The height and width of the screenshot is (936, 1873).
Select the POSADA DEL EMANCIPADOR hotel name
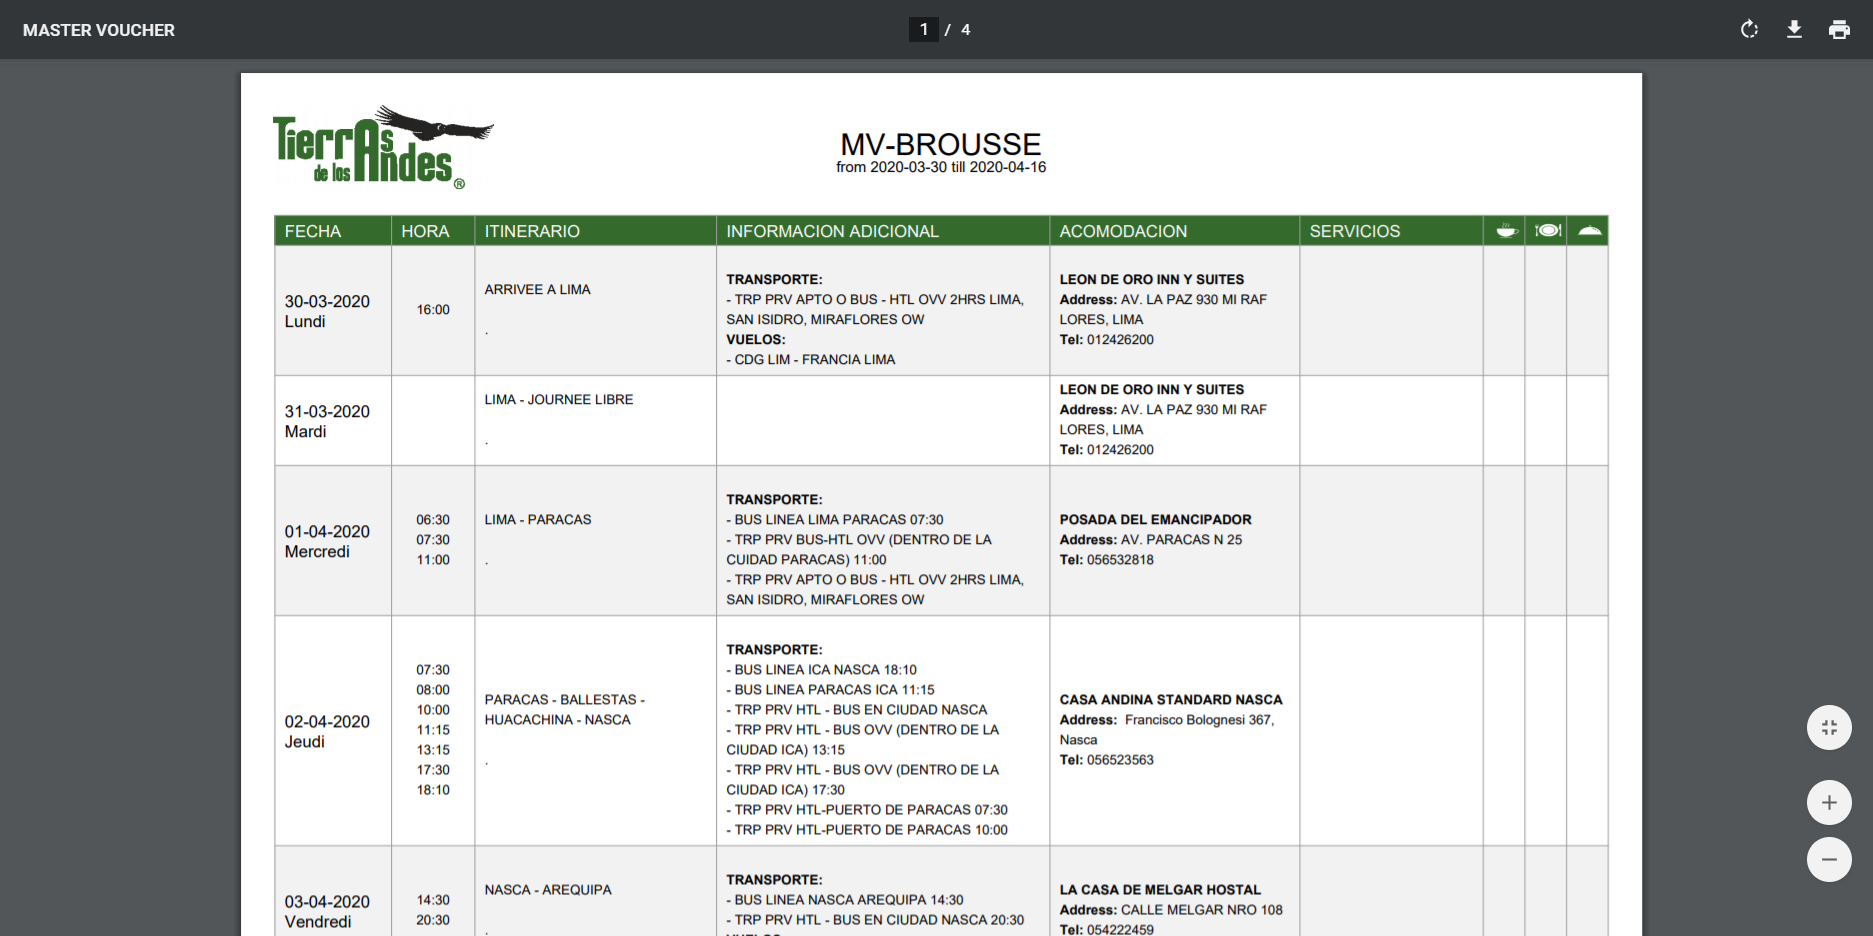[x=1155, y=520]
